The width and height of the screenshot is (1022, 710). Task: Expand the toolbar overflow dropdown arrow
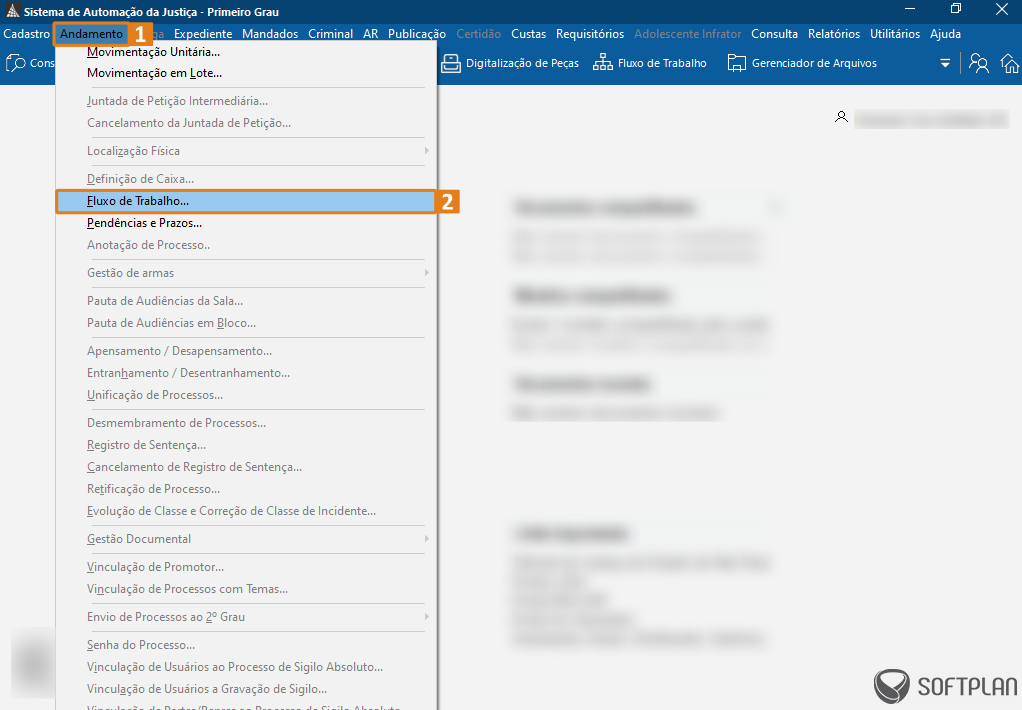(945, 63)
